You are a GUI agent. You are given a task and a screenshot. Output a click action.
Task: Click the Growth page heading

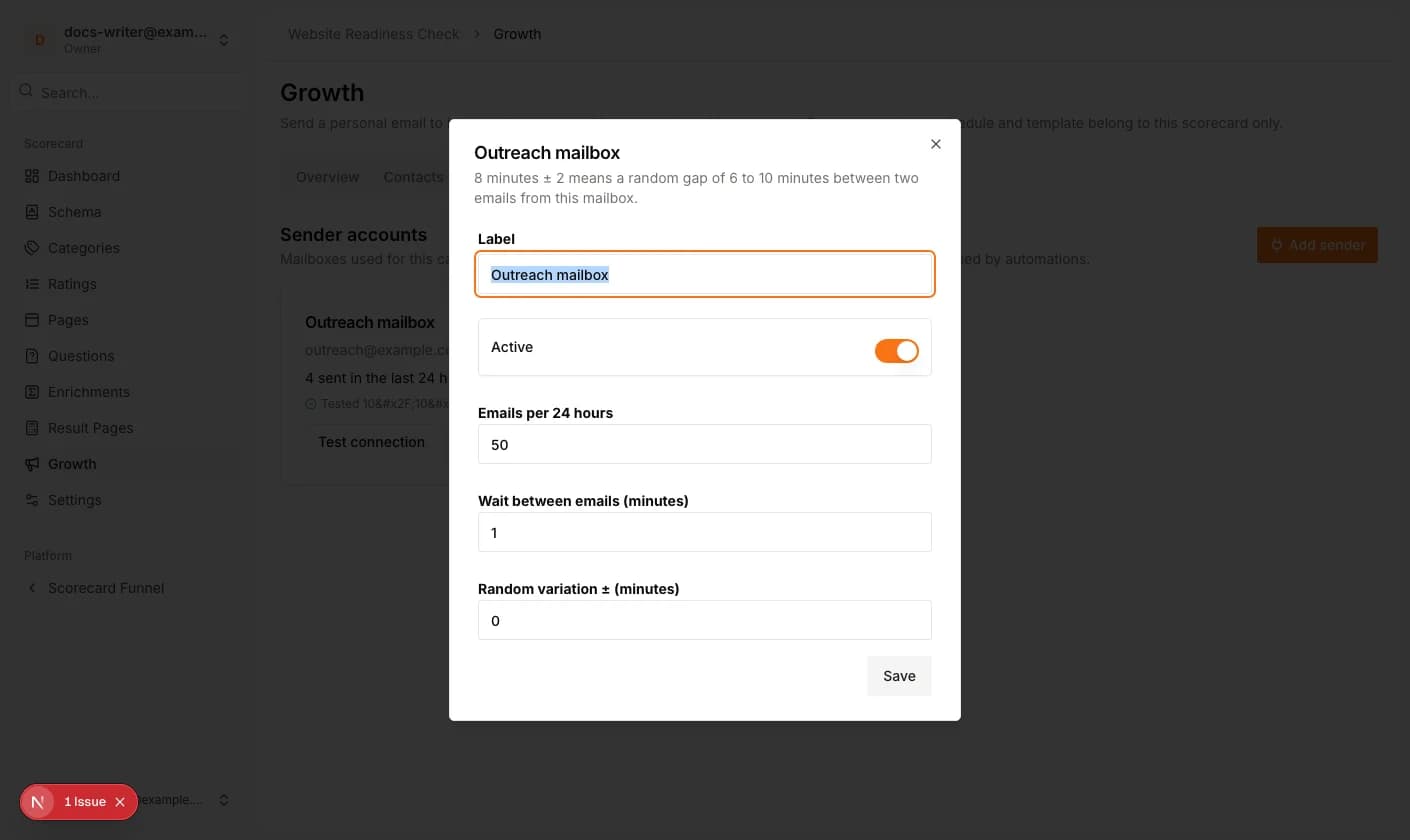coord(322,93)
